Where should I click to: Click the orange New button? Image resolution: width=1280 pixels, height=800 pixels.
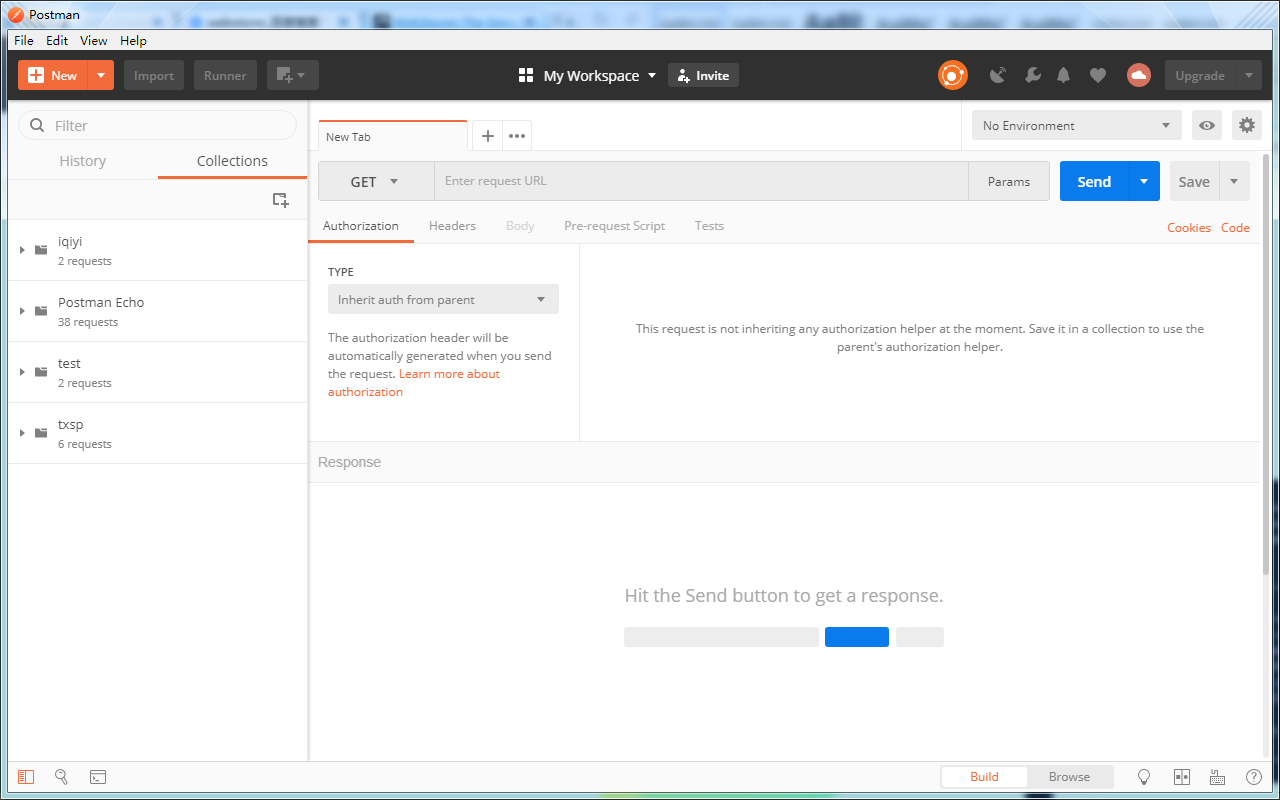pos(53,75)
